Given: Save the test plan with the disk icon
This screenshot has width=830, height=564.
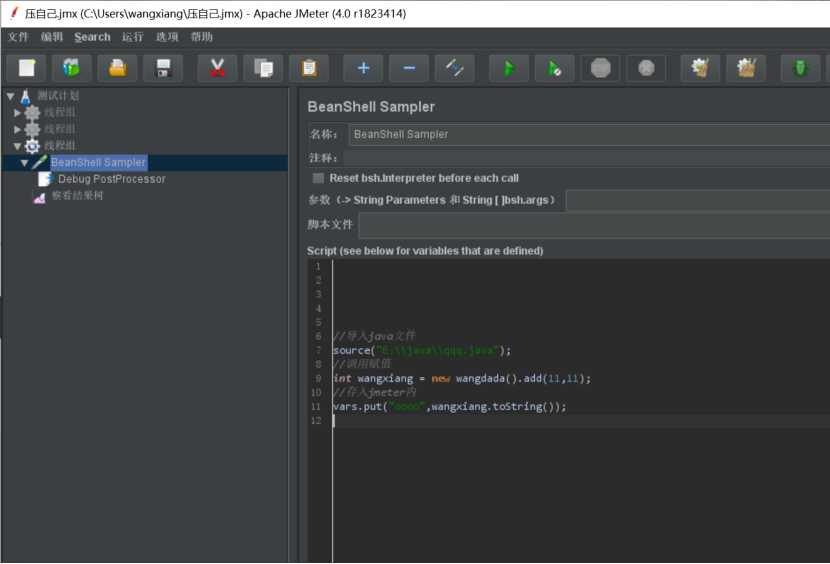Looking at the screenshot, I should pos(163,68).
